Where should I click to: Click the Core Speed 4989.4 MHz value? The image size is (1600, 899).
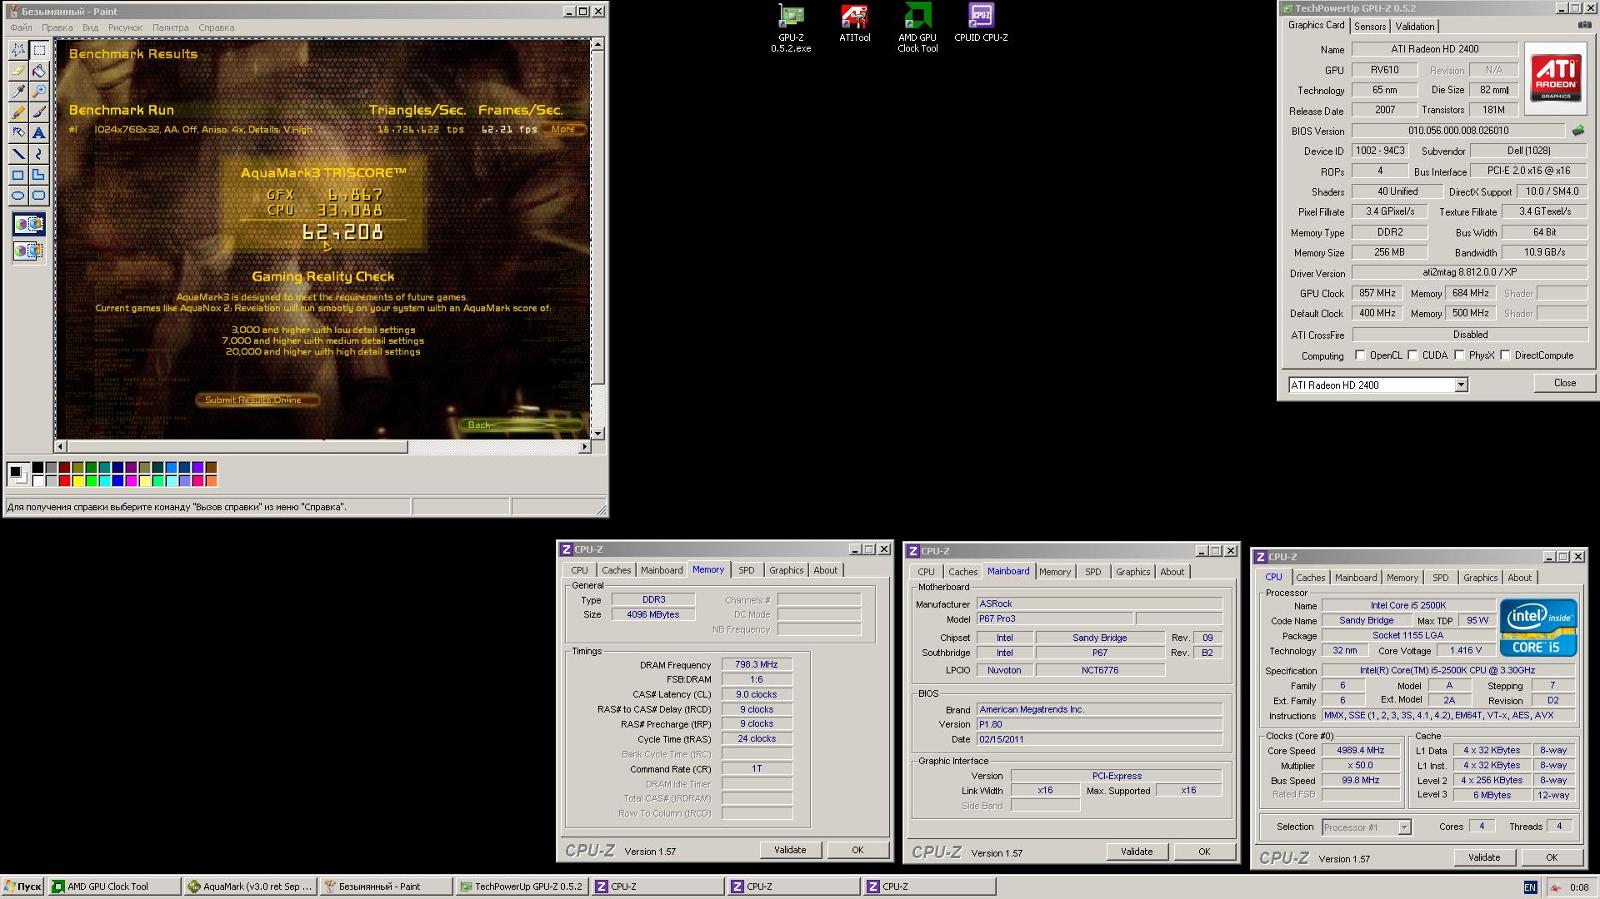[x=1360, y=750]
